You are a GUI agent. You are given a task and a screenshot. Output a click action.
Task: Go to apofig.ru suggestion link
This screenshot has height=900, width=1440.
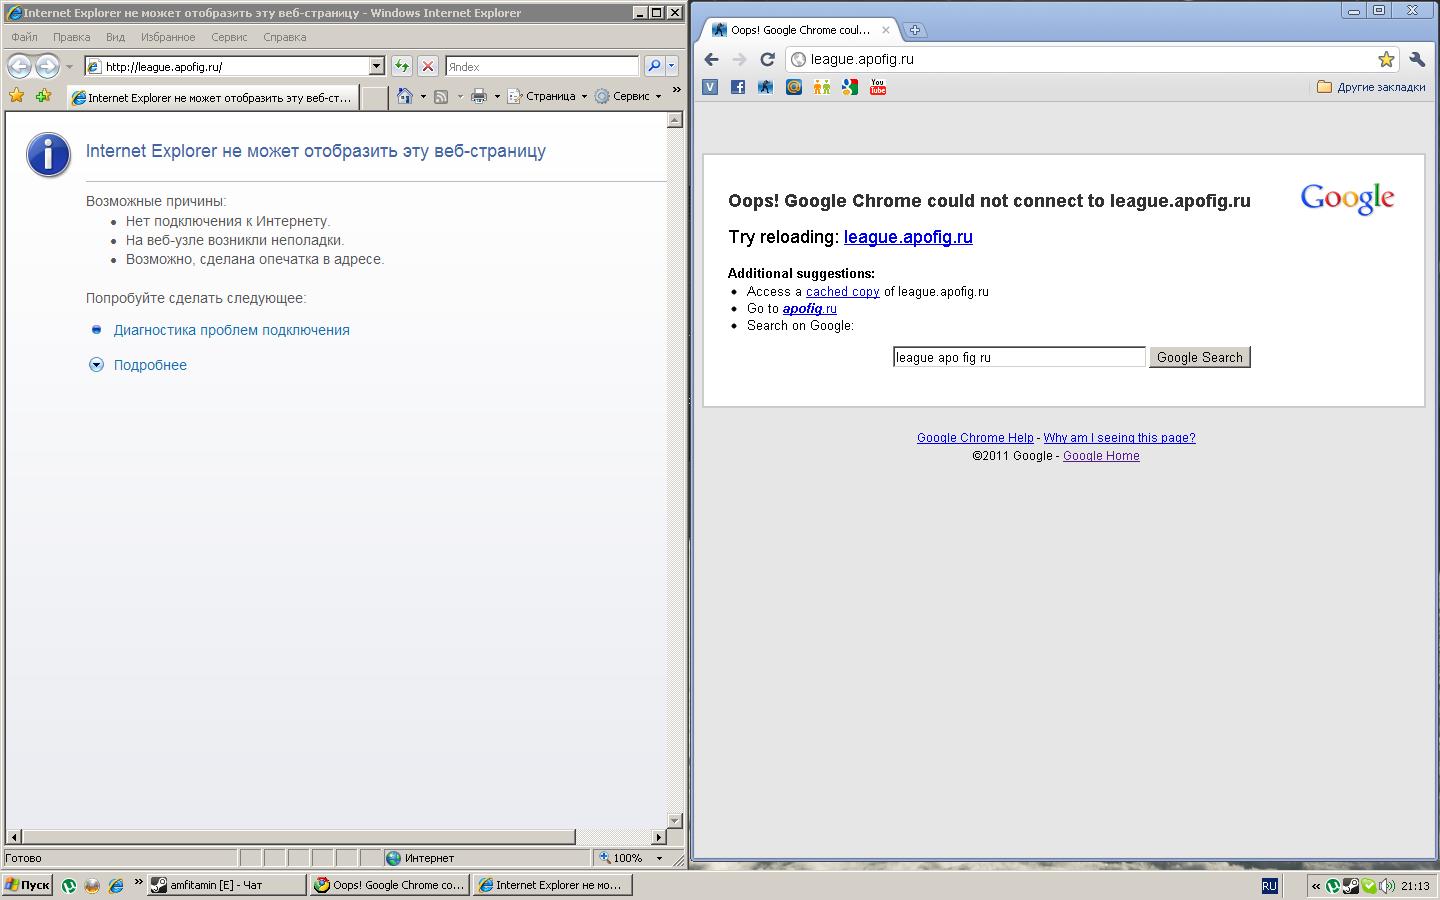810,309
